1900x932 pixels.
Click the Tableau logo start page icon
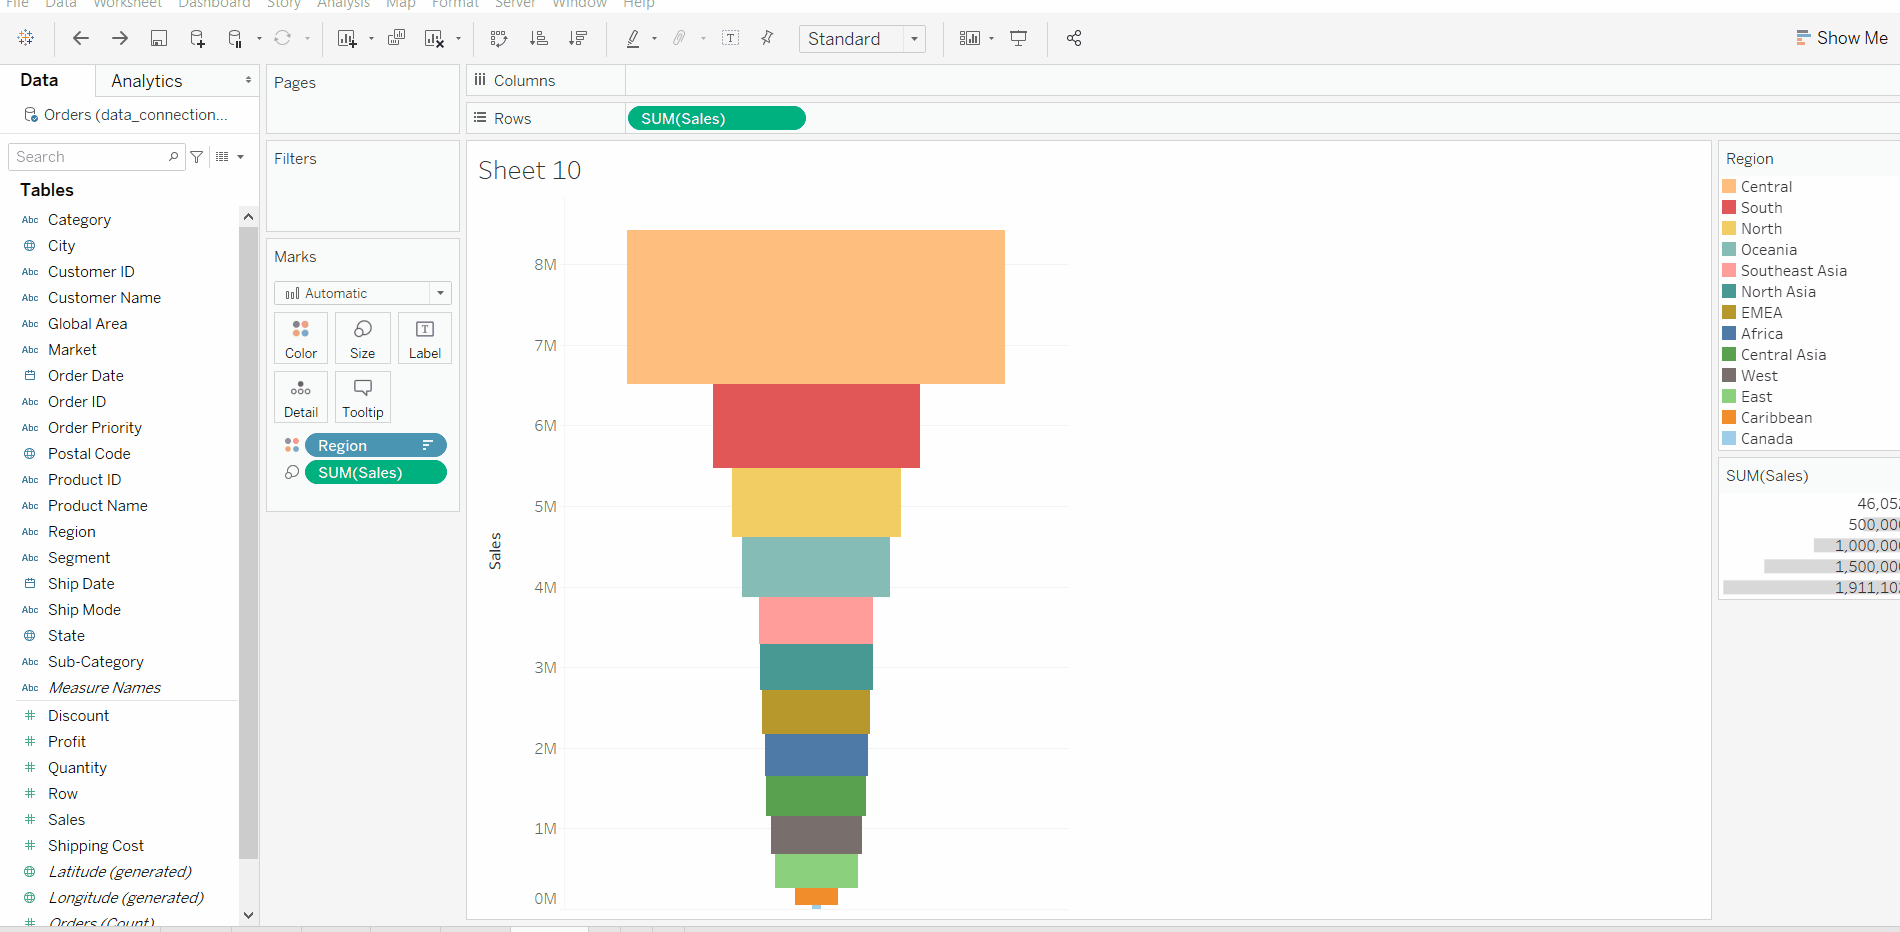pyautogui.click(x=26, y=38)
